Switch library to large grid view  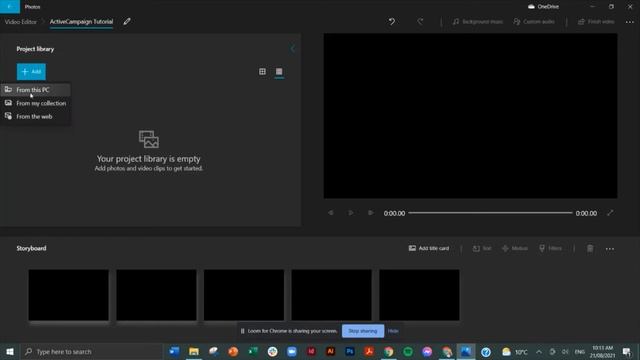click(262, 71)
